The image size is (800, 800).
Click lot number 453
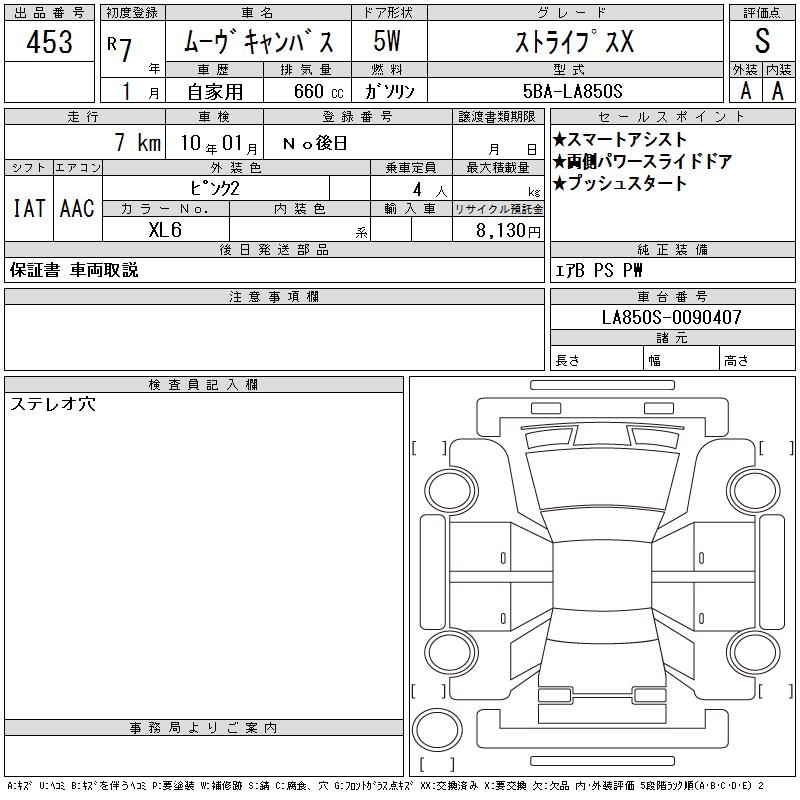(x=49, y=41)
